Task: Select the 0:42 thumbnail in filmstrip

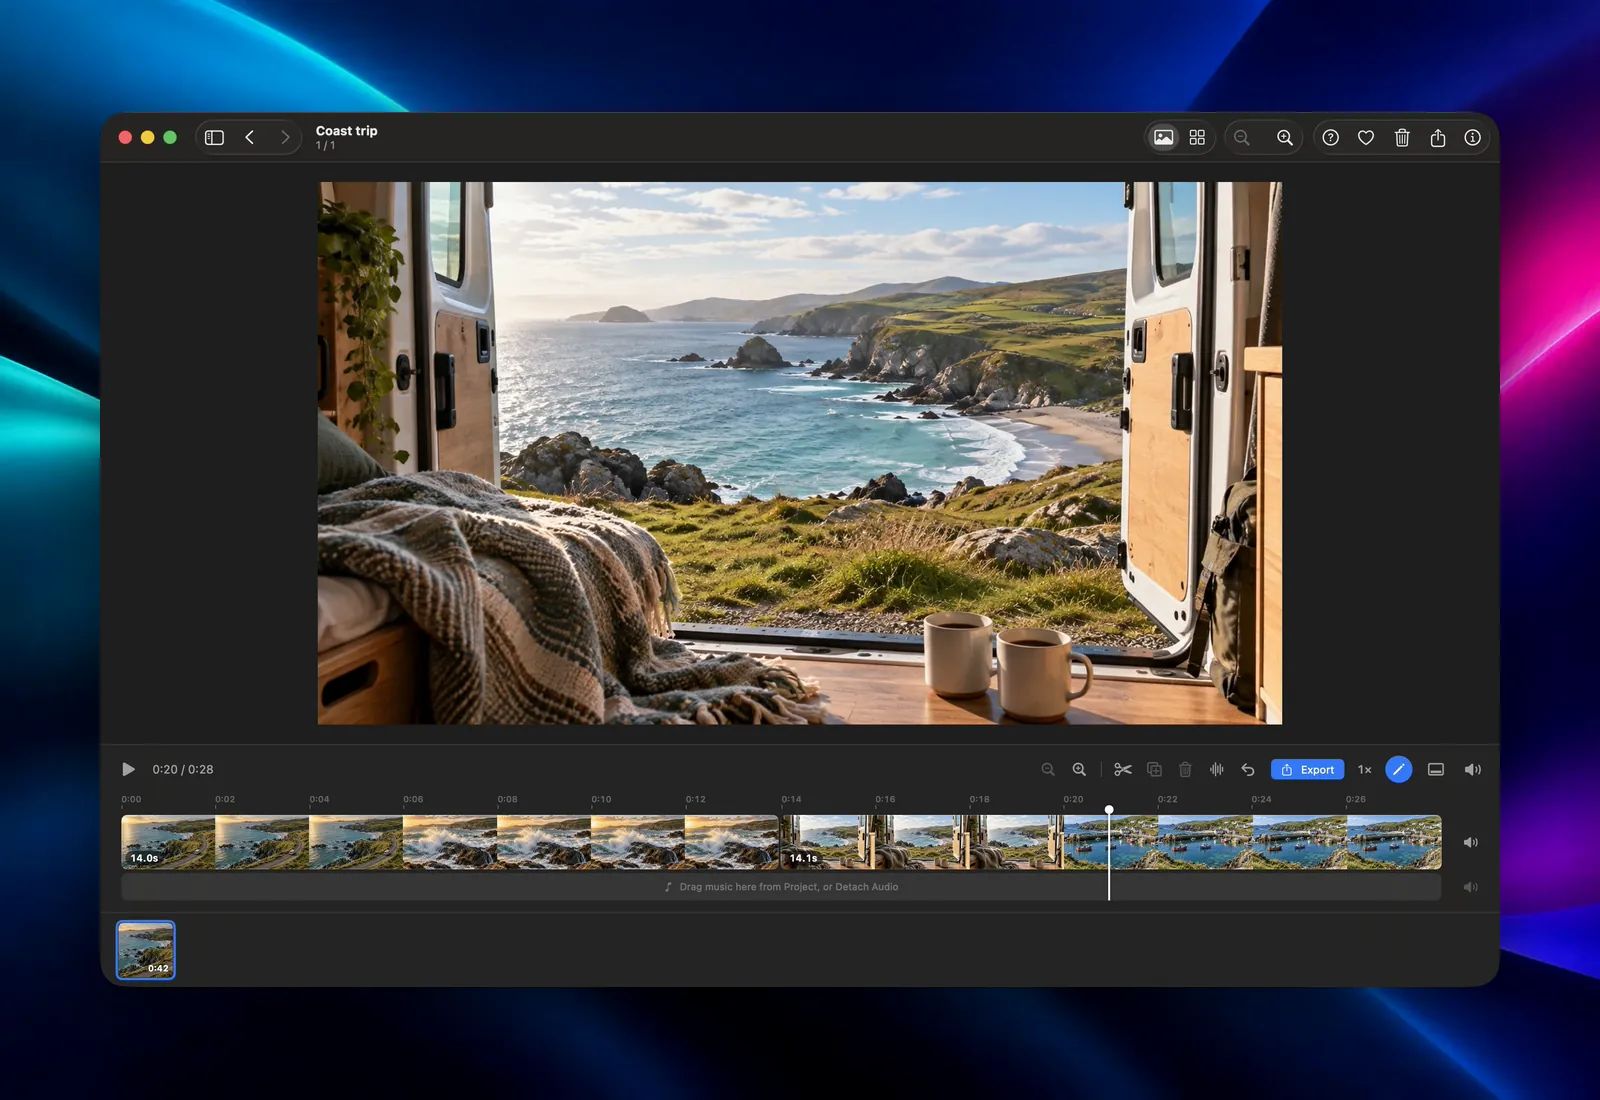Action: pyautogui.click(x=146, y=950)
